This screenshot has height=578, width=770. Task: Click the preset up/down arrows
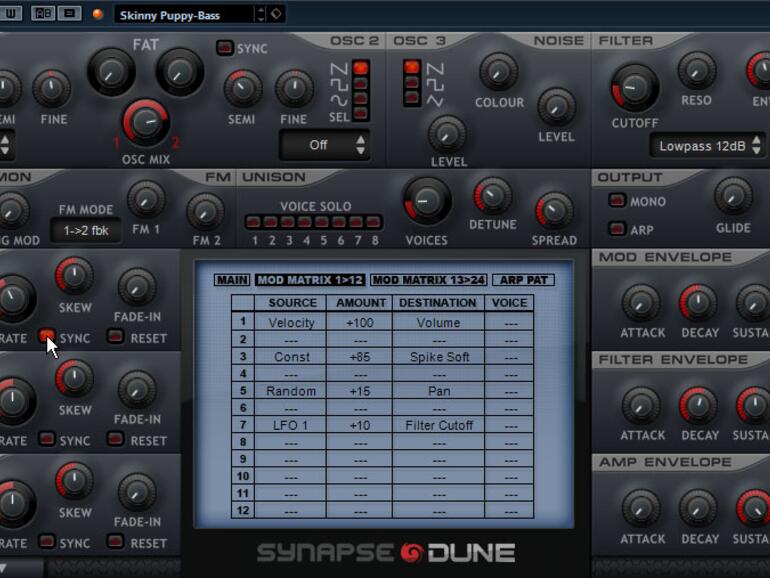pos(261,14)
